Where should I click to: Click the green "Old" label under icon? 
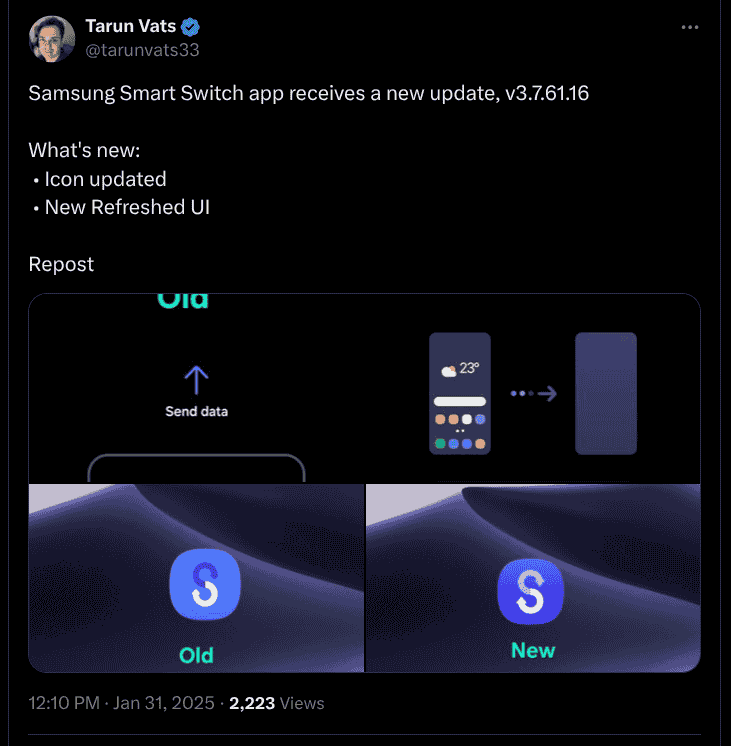click(196, 656)
